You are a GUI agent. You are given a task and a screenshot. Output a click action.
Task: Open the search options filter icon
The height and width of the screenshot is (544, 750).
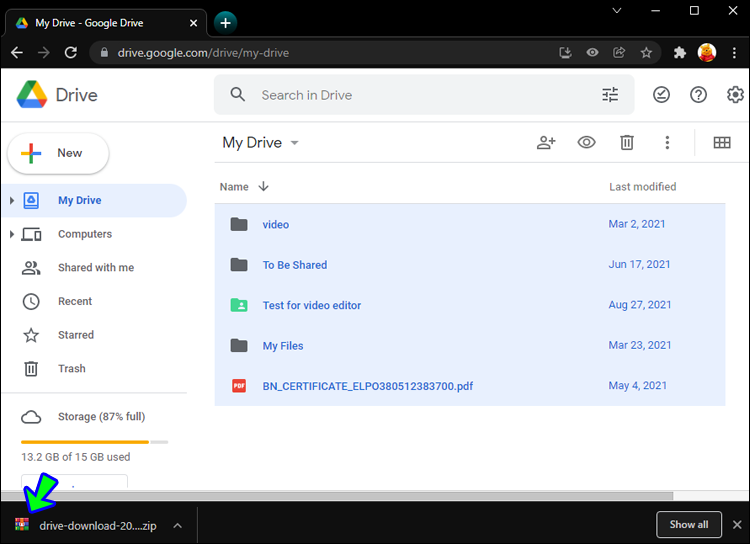(x=610, y=95)
